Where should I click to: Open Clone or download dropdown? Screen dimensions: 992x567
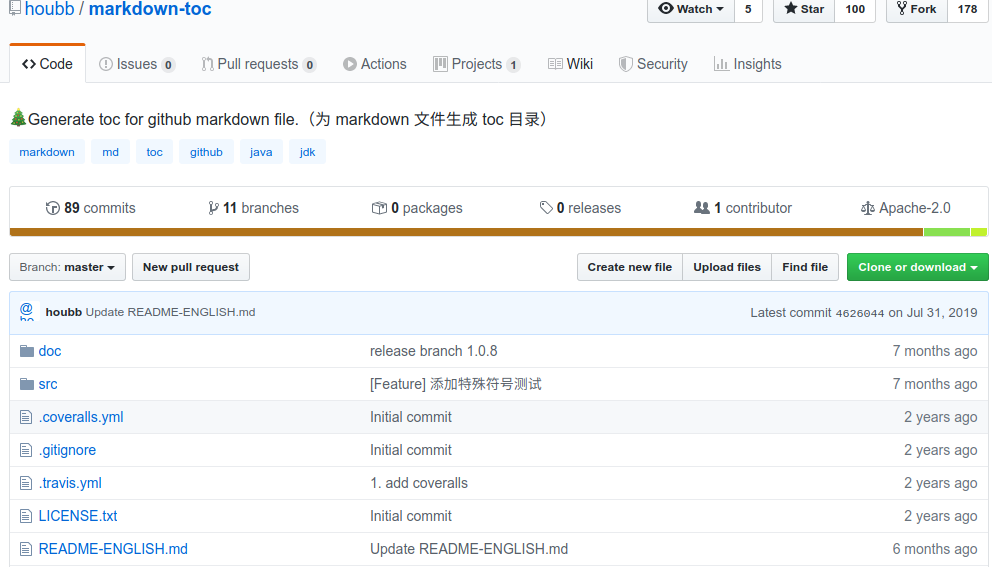click(917, 267)
